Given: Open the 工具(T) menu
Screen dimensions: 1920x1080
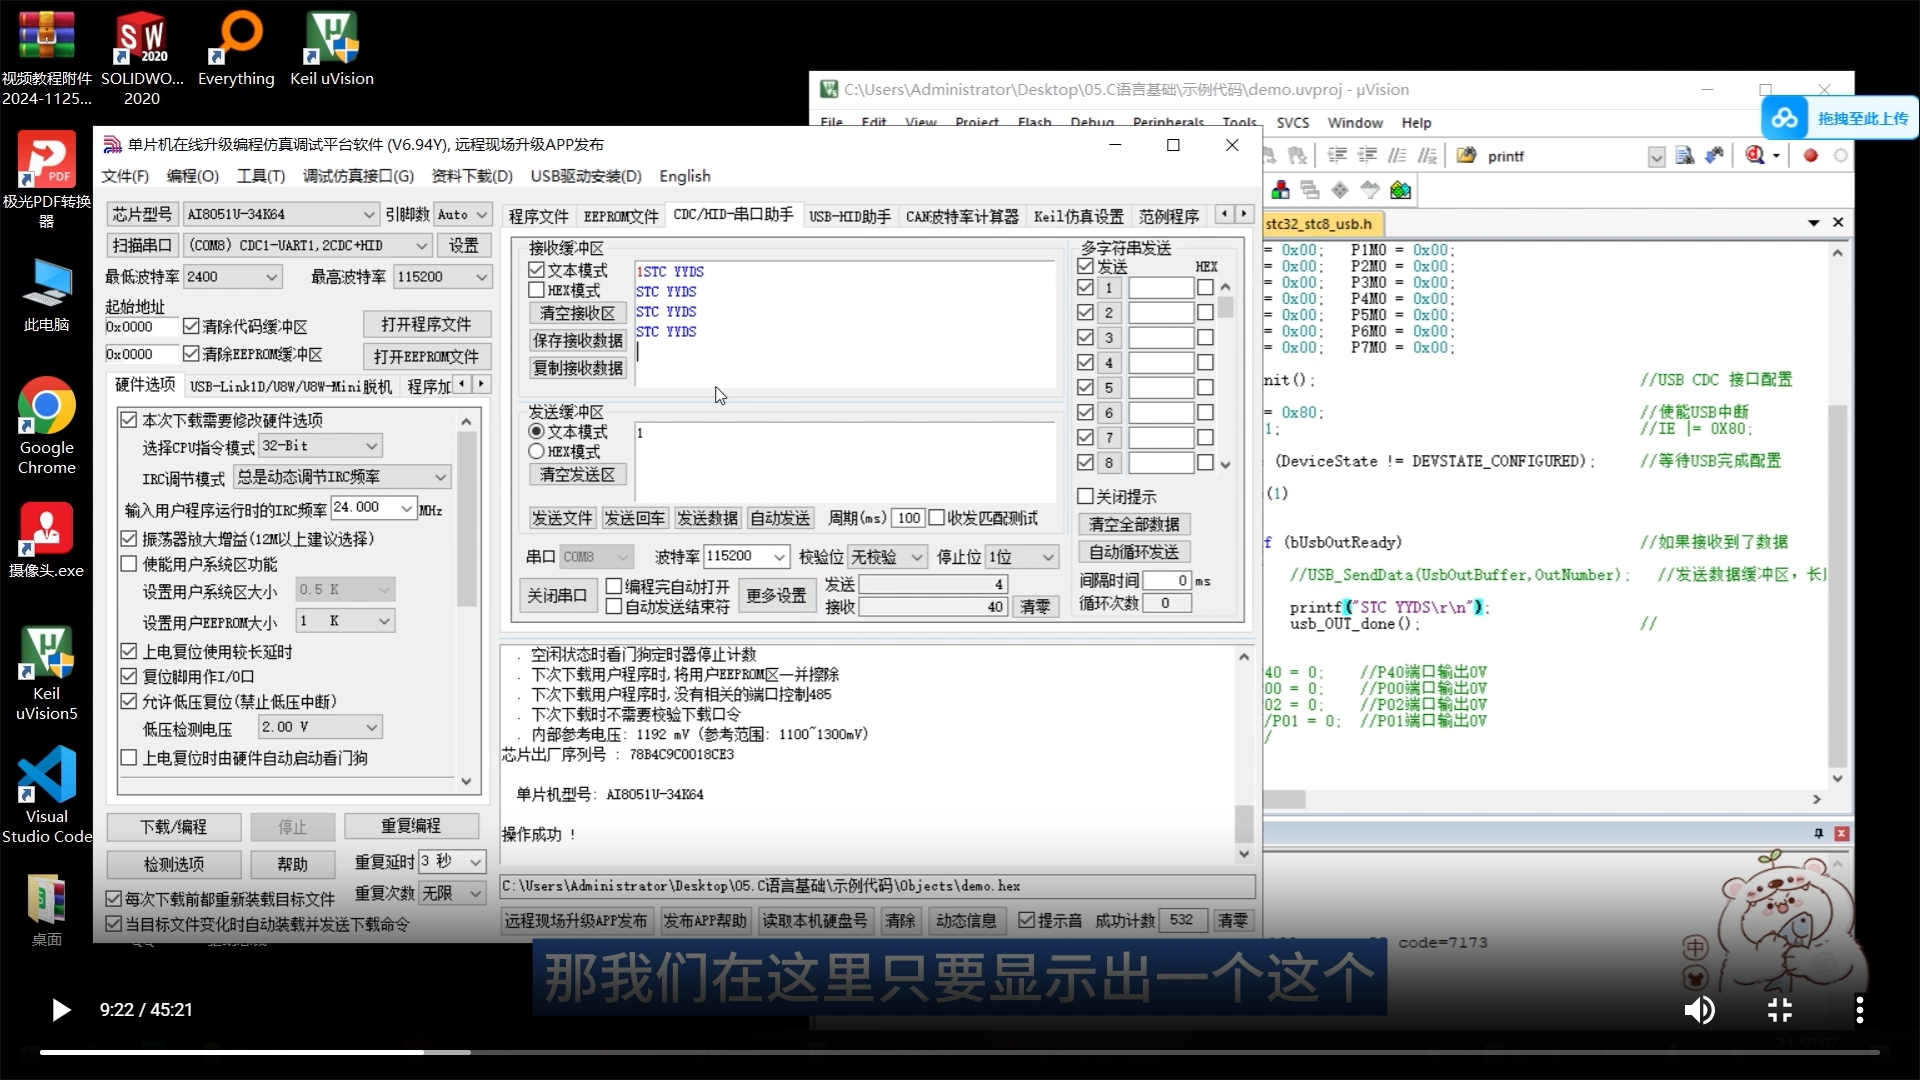Looking at the screenshot, I should 261,176.
